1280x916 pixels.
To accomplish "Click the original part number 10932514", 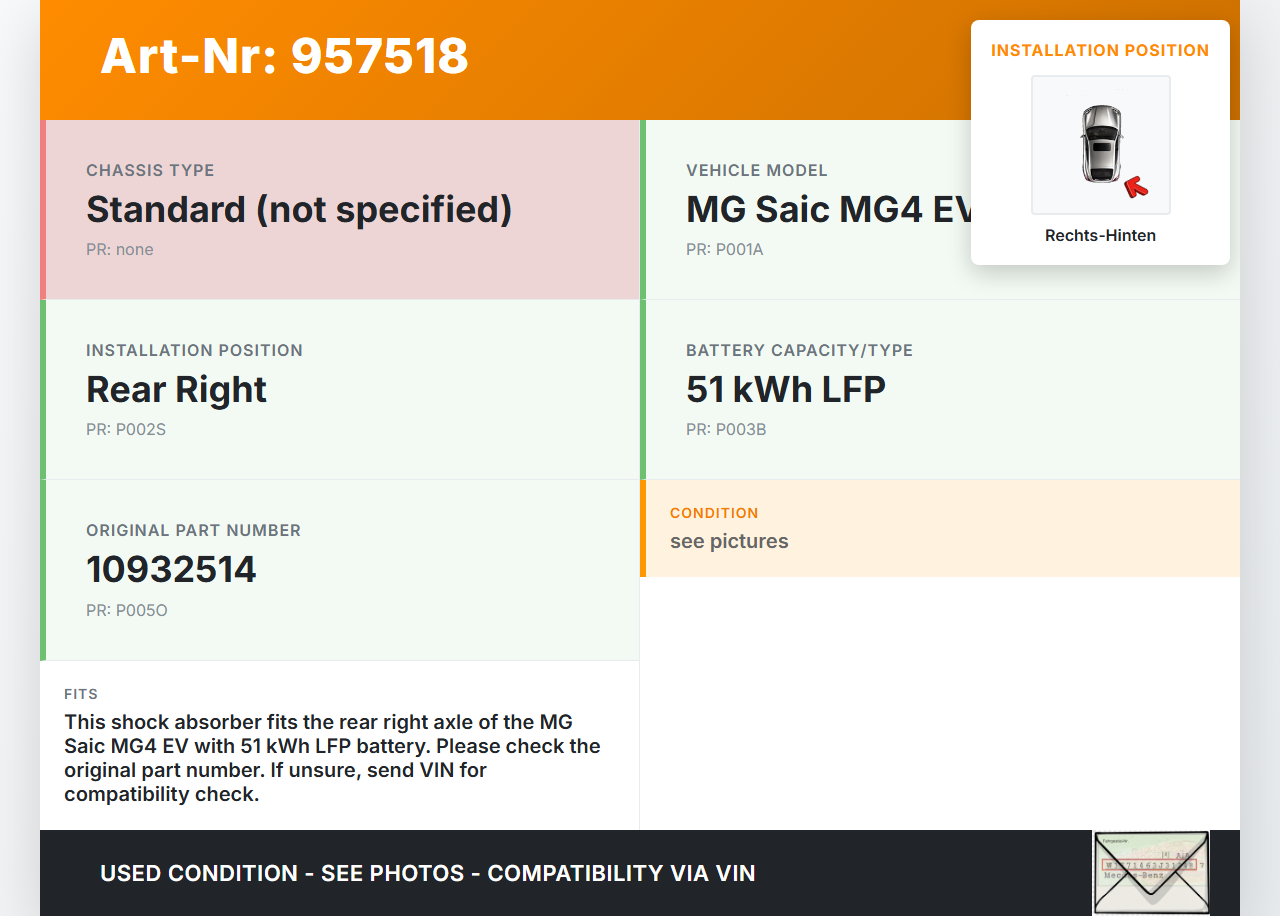I will click(x=171, y=569).
